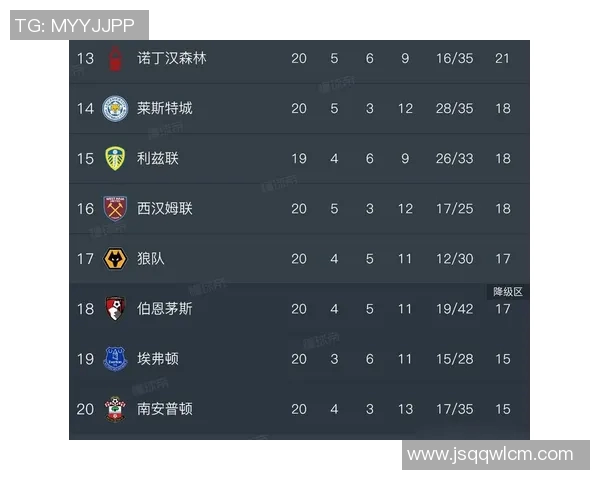Click the 降级区 relegation zone label
600x480 pixels.
508,291
